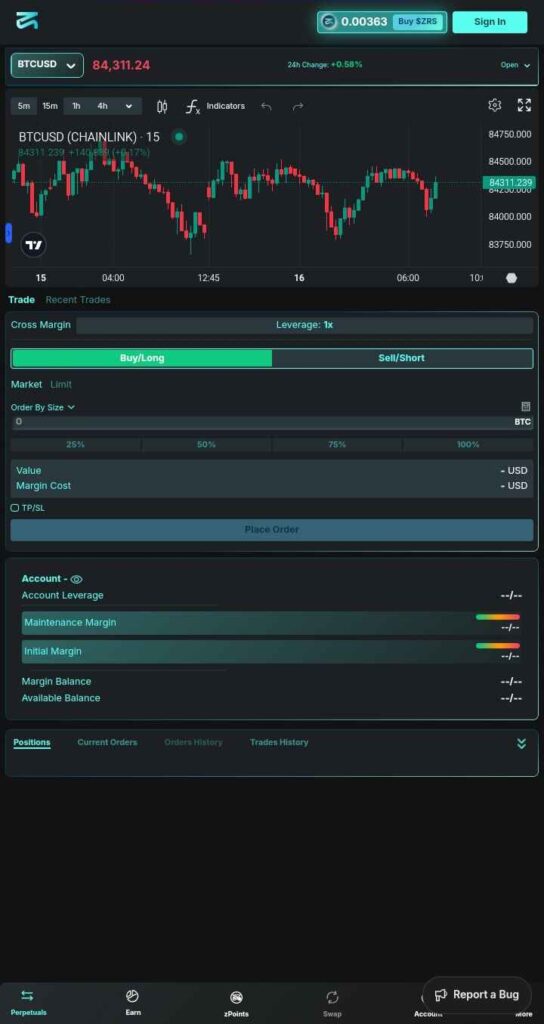Click the 84311.239 current price tag on the chart axis
The width and height of the screenshot is (544, 1024).
click(x=509, y=183)
